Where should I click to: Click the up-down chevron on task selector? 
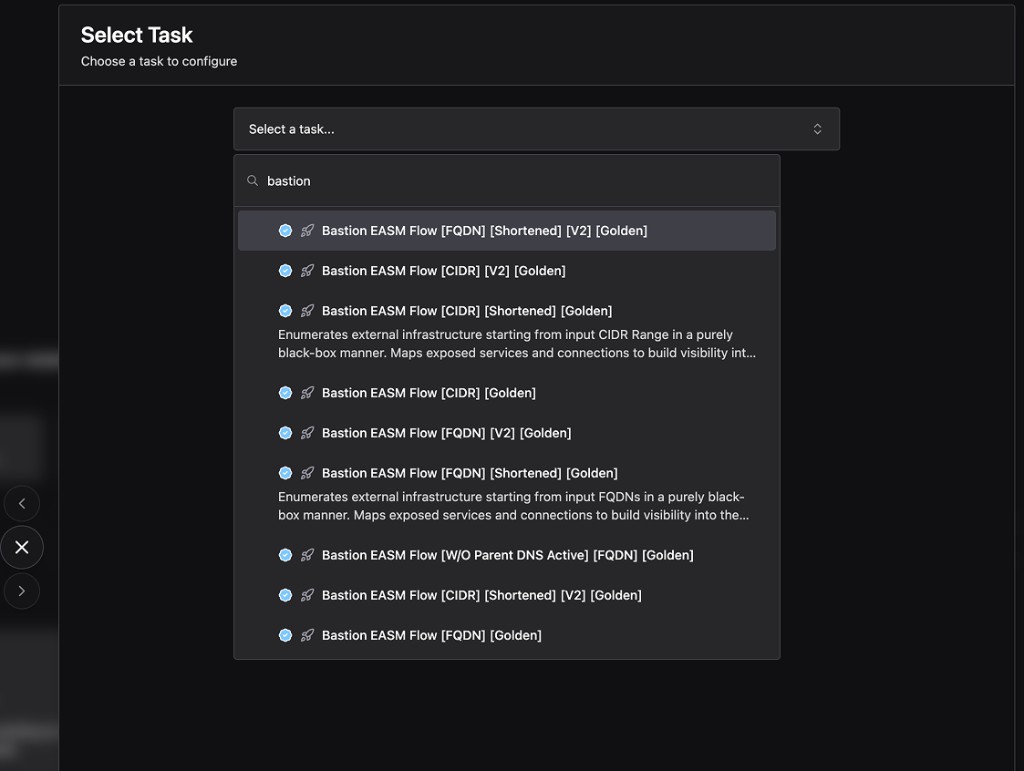coord(817,129)
